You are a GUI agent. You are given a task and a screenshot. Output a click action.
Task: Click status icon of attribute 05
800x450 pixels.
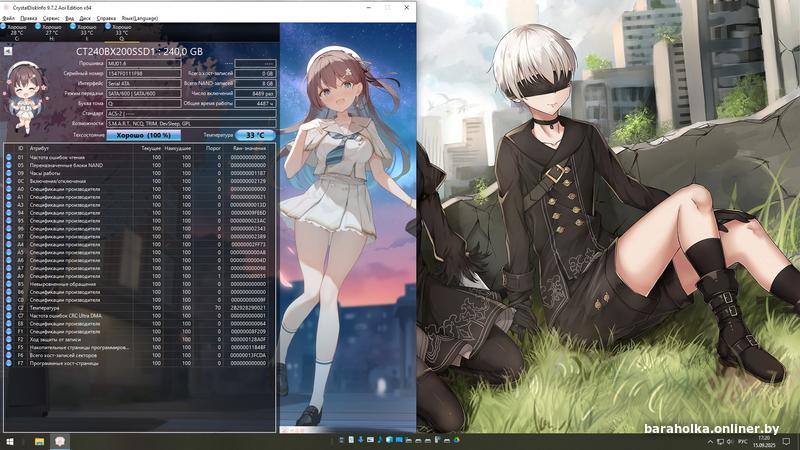pyautogui.click(x=9, y=165)
